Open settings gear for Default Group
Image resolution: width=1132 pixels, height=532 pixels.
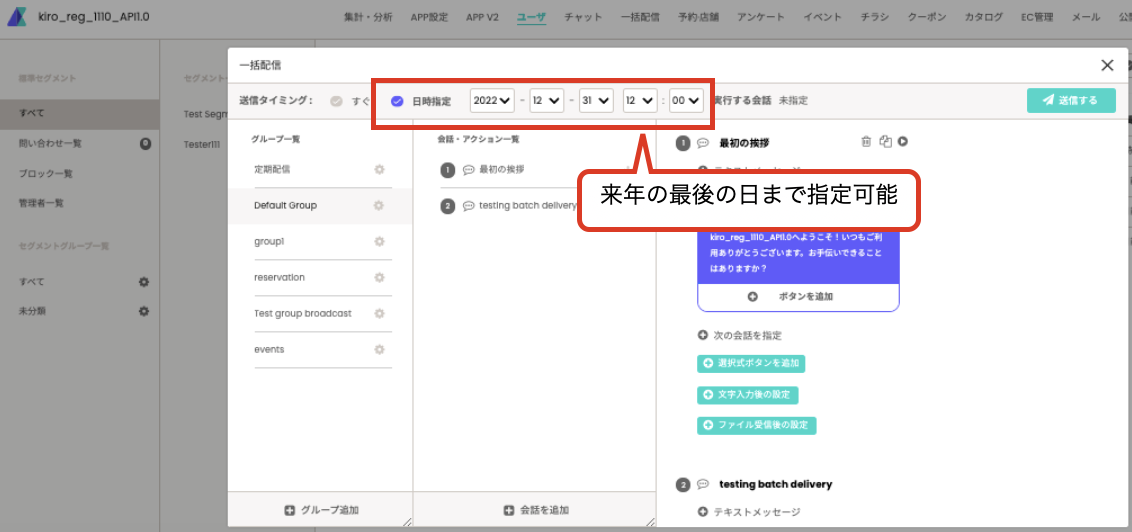tap(378, 206)
